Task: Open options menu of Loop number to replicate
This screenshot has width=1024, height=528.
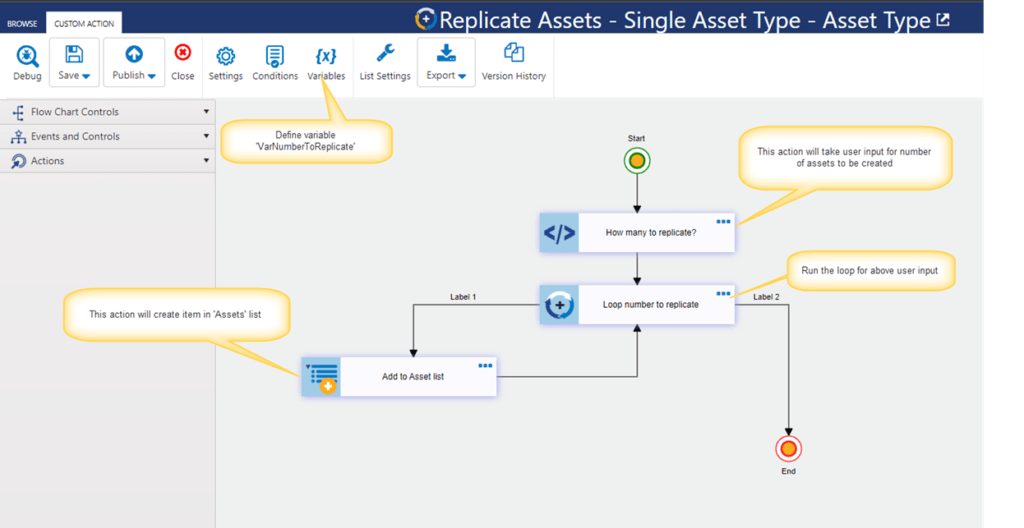Action: pos(723,293)
